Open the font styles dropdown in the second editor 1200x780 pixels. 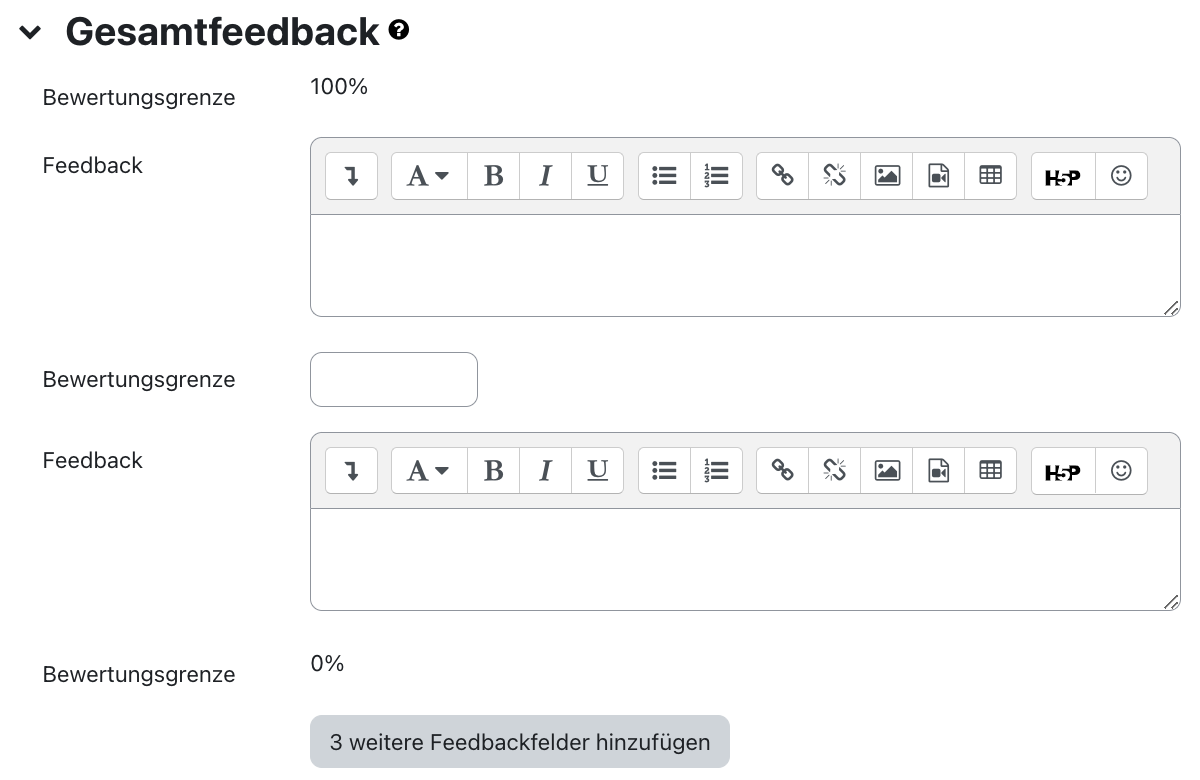[x=428, y=470]
